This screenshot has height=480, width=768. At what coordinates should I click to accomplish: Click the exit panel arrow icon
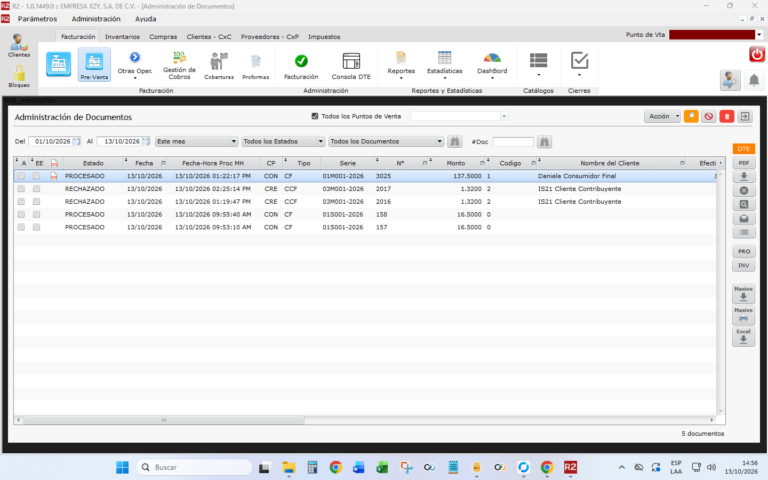click(x=745, y=117)
